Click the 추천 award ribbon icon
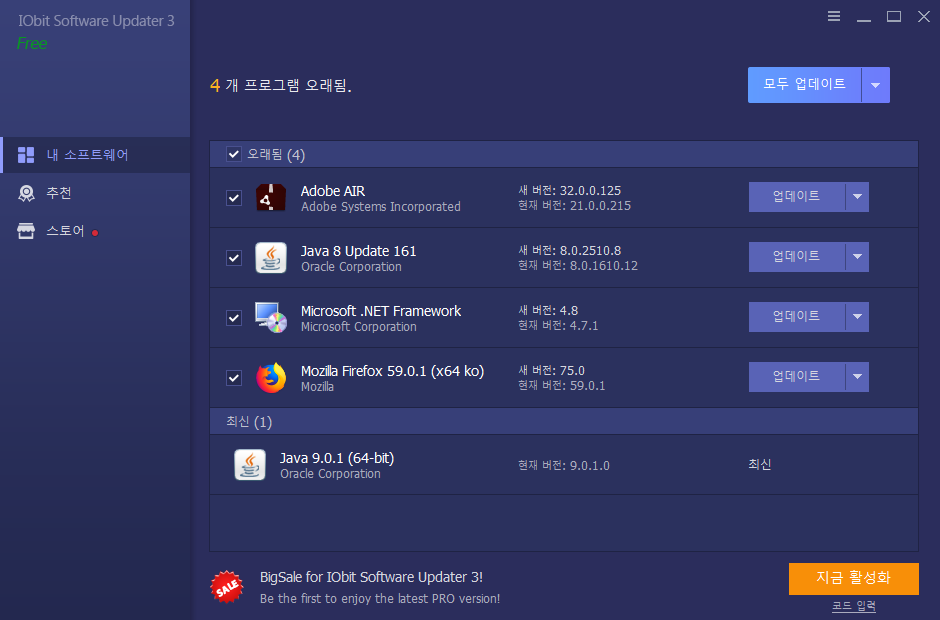940x620 pixels. [x=26, y=193]
